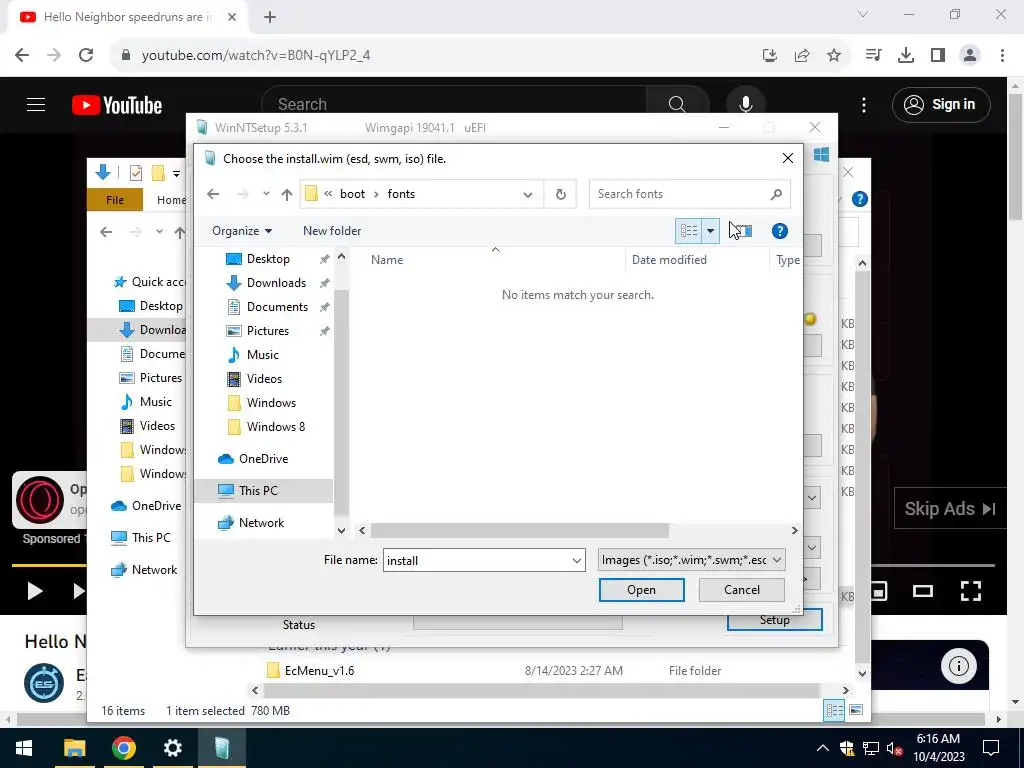Change view layout in file dialog
1024x768 pixels.
pos(688,231)
